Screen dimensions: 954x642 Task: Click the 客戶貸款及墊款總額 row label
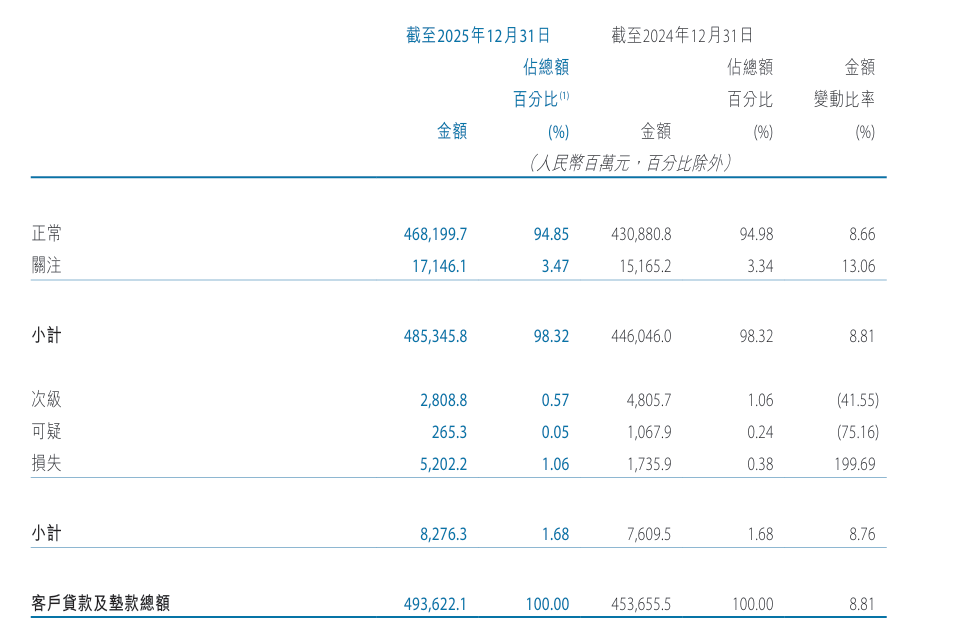click(x=100, y=603)
